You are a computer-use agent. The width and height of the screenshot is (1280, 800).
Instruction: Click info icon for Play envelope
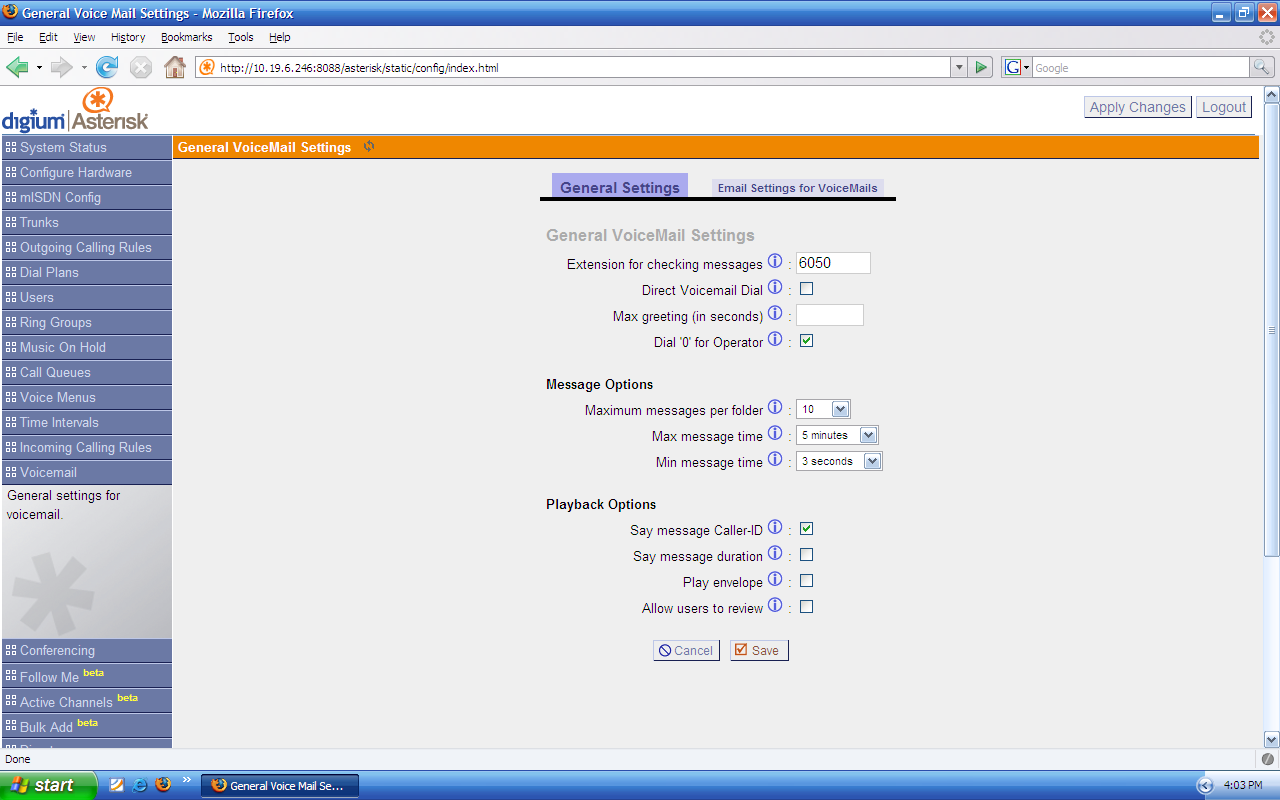pyautogui.click(x=775, y=580)
